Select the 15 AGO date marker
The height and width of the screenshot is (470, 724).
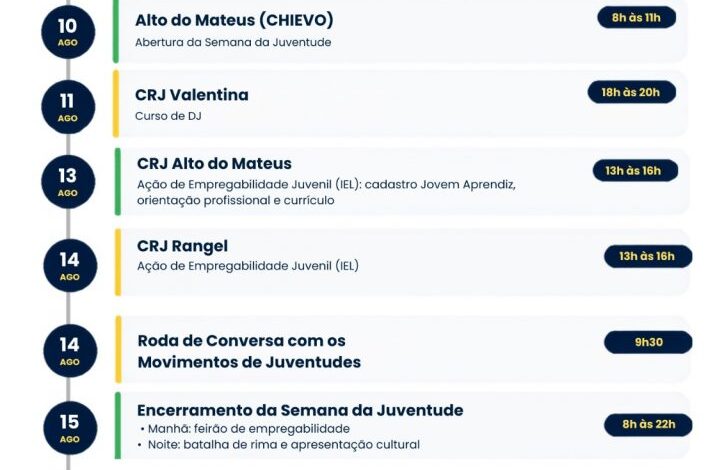[70, 428]
